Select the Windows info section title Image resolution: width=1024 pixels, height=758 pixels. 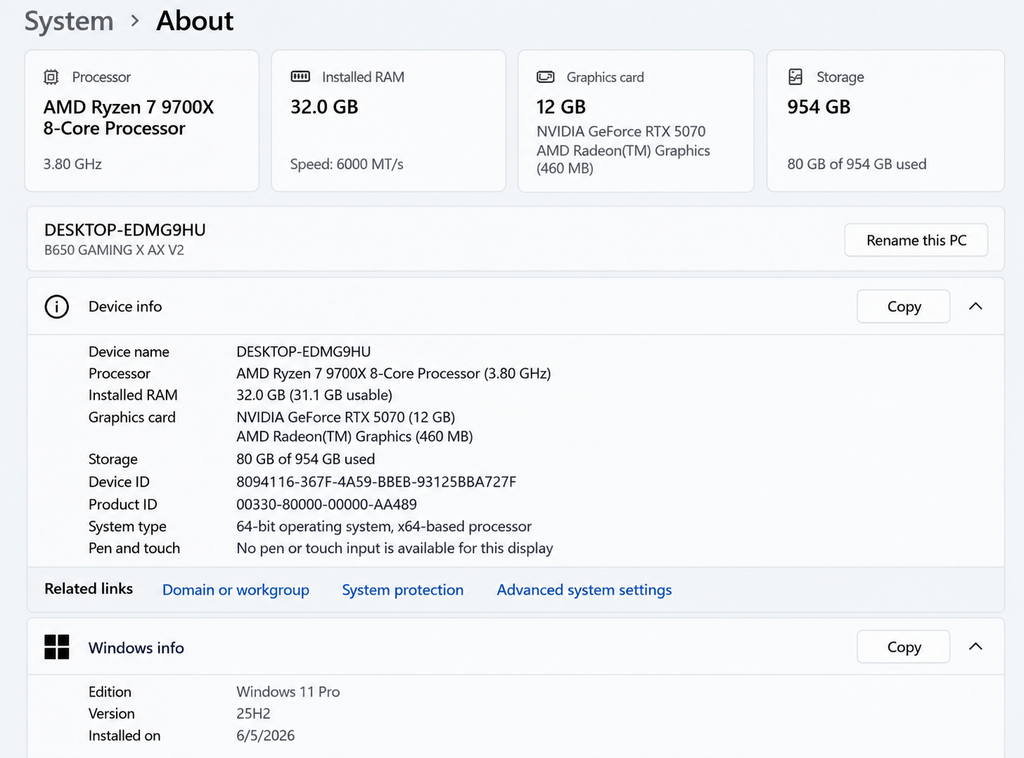136,648
